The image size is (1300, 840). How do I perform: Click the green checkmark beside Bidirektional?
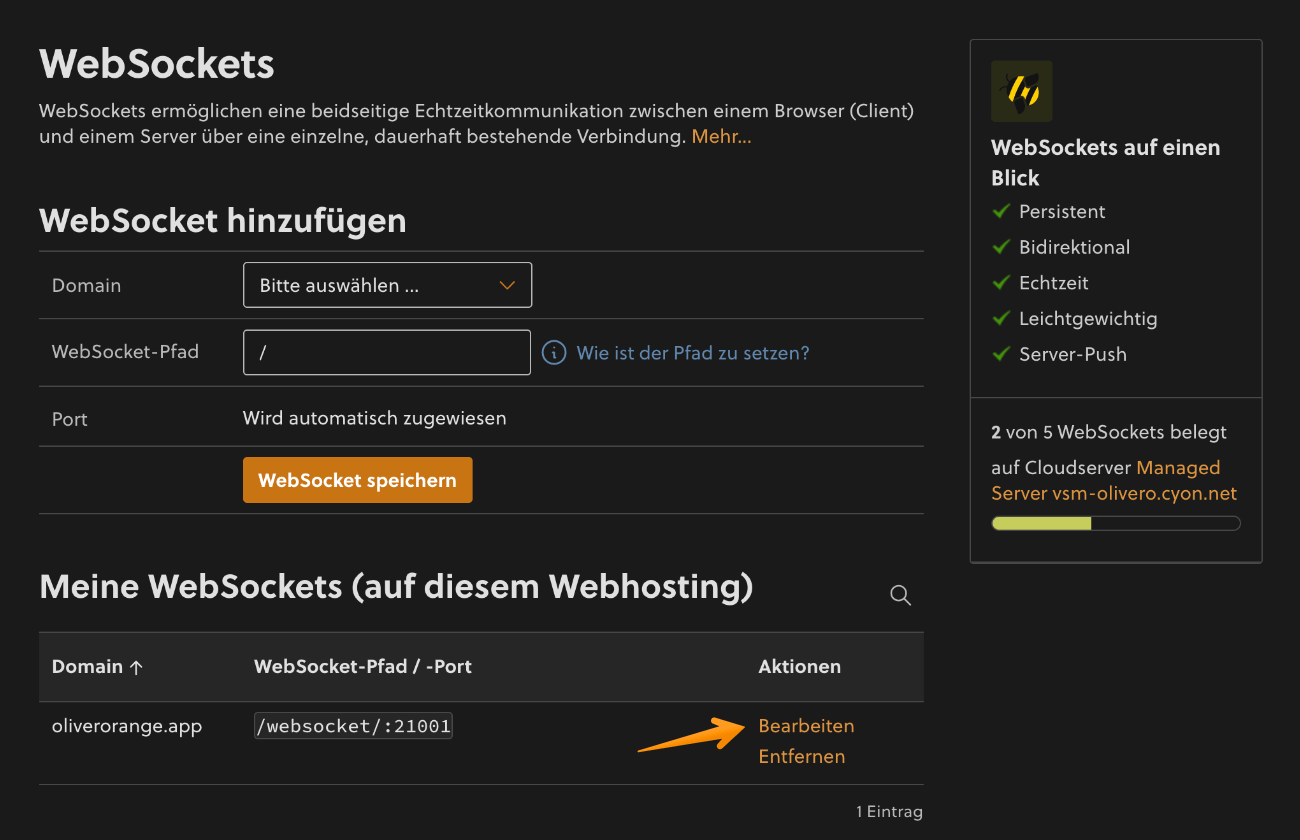1001,247
